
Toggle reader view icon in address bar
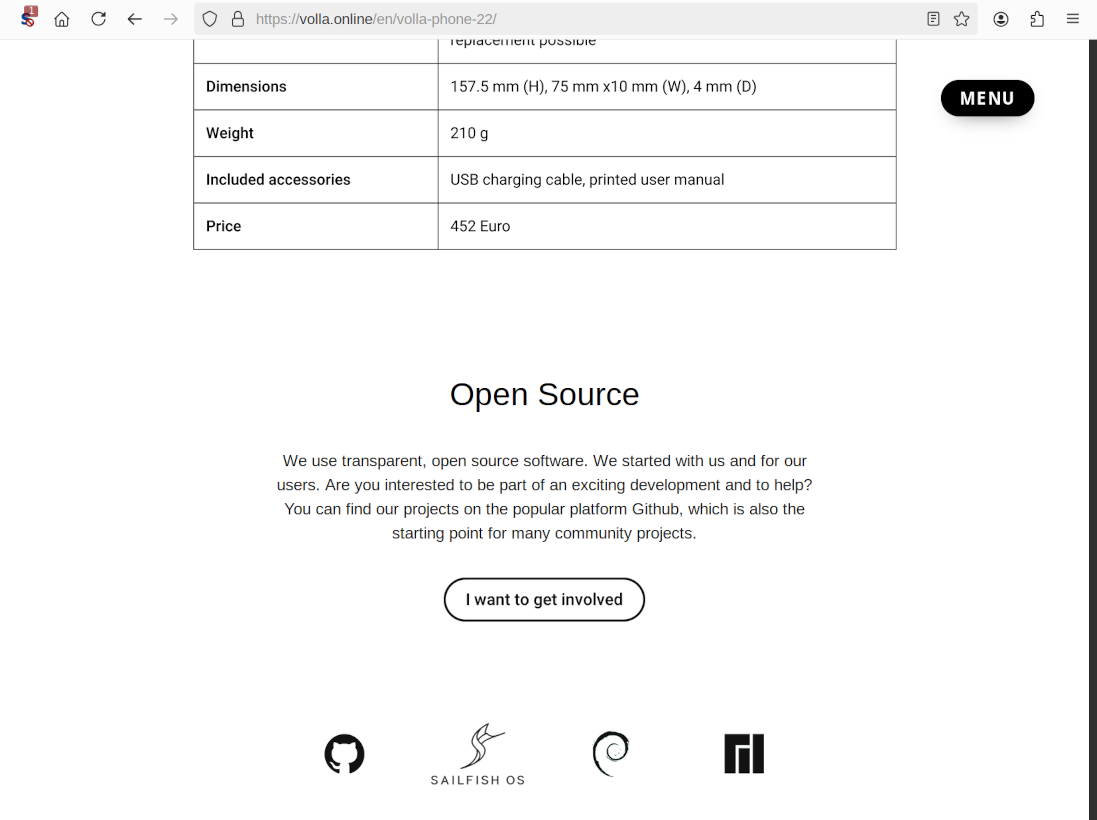(933, 19)
